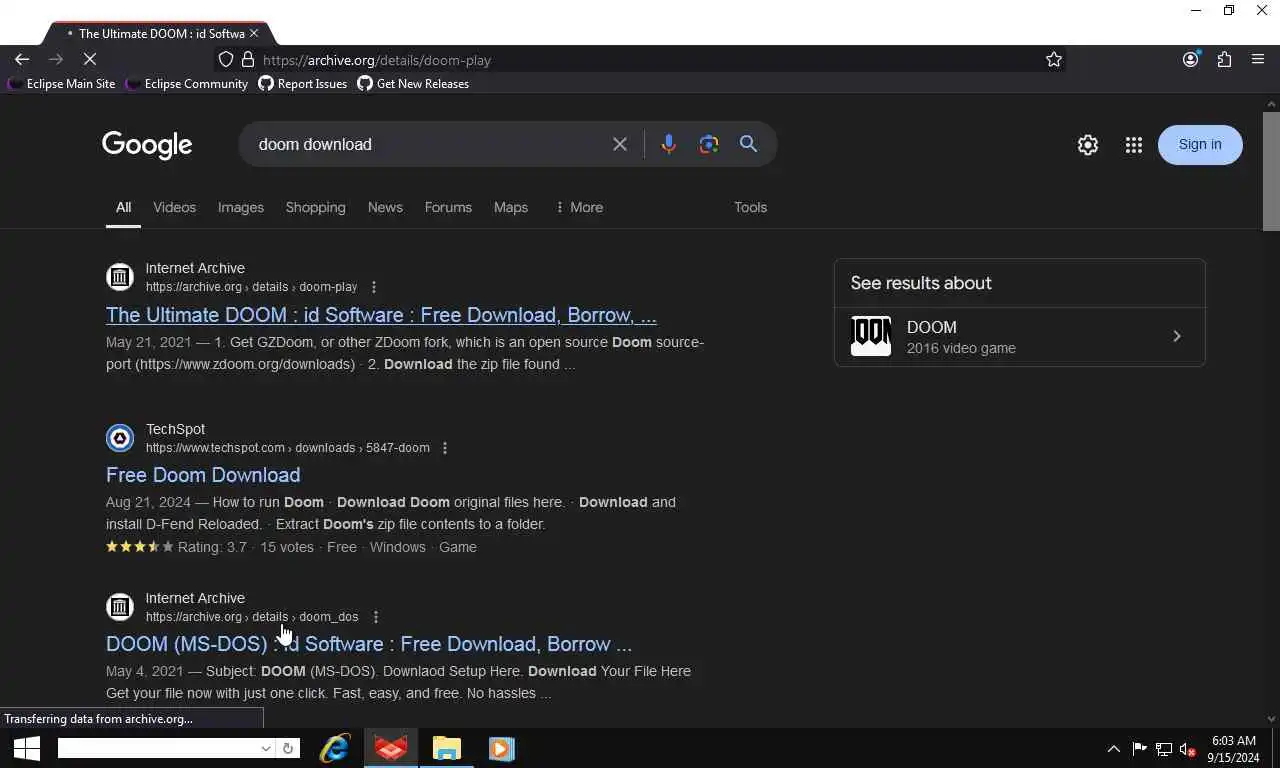This screenshot has height=768, width=1280.
Task: Open the browser hamburger menu
Action: [1258, 60]
